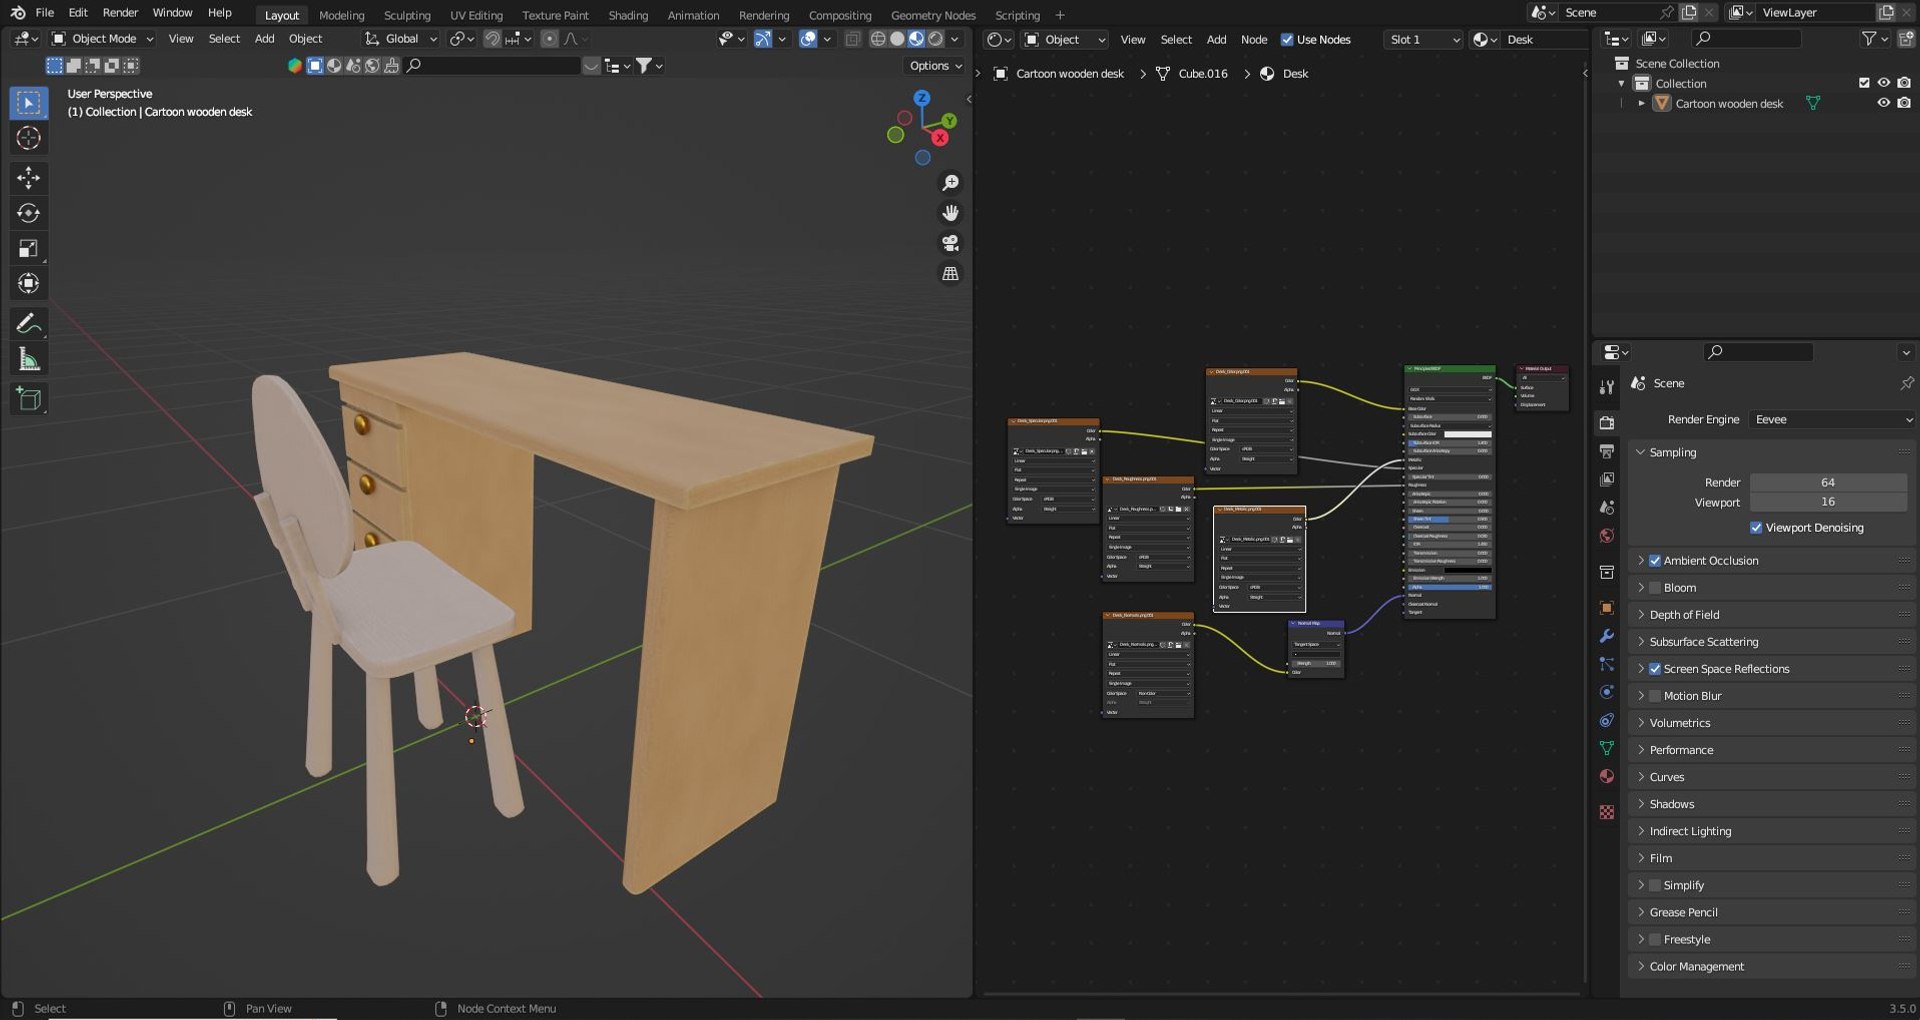
Task: Switch perspective/orthographic grid icon
Action: pyautogui.click(x=950, y=273)
